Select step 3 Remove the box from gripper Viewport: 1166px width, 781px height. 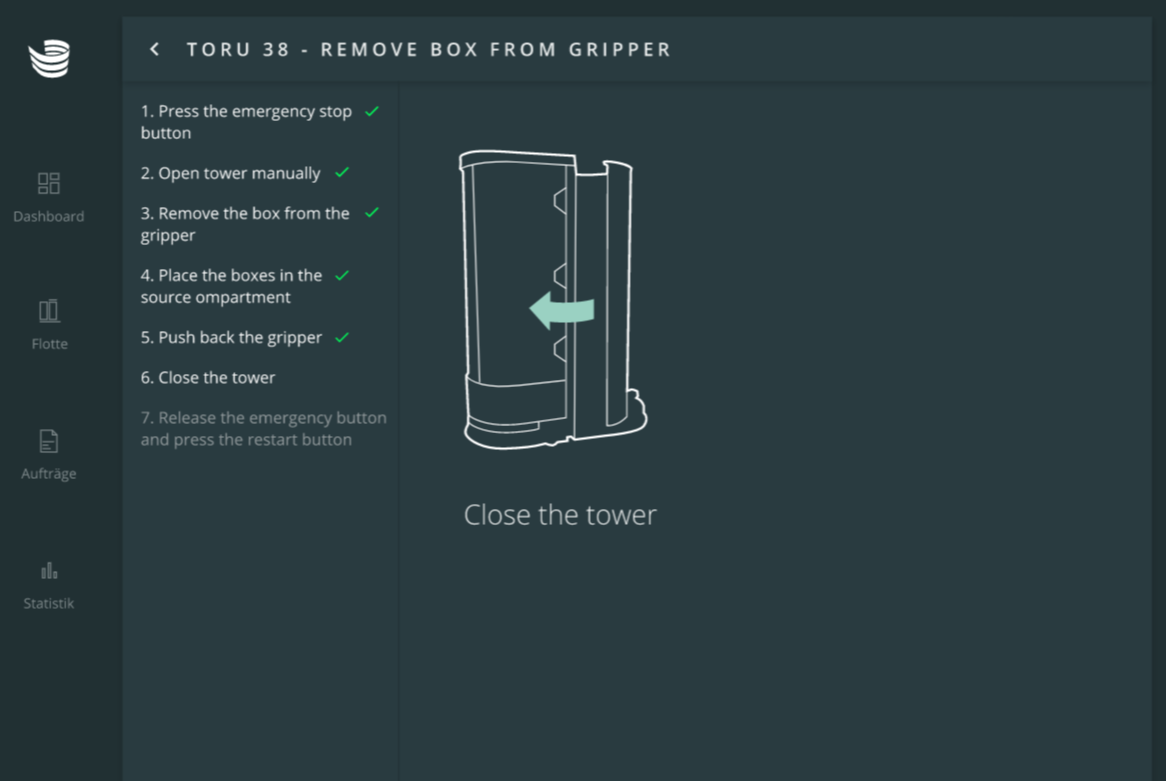pos(245,224)
